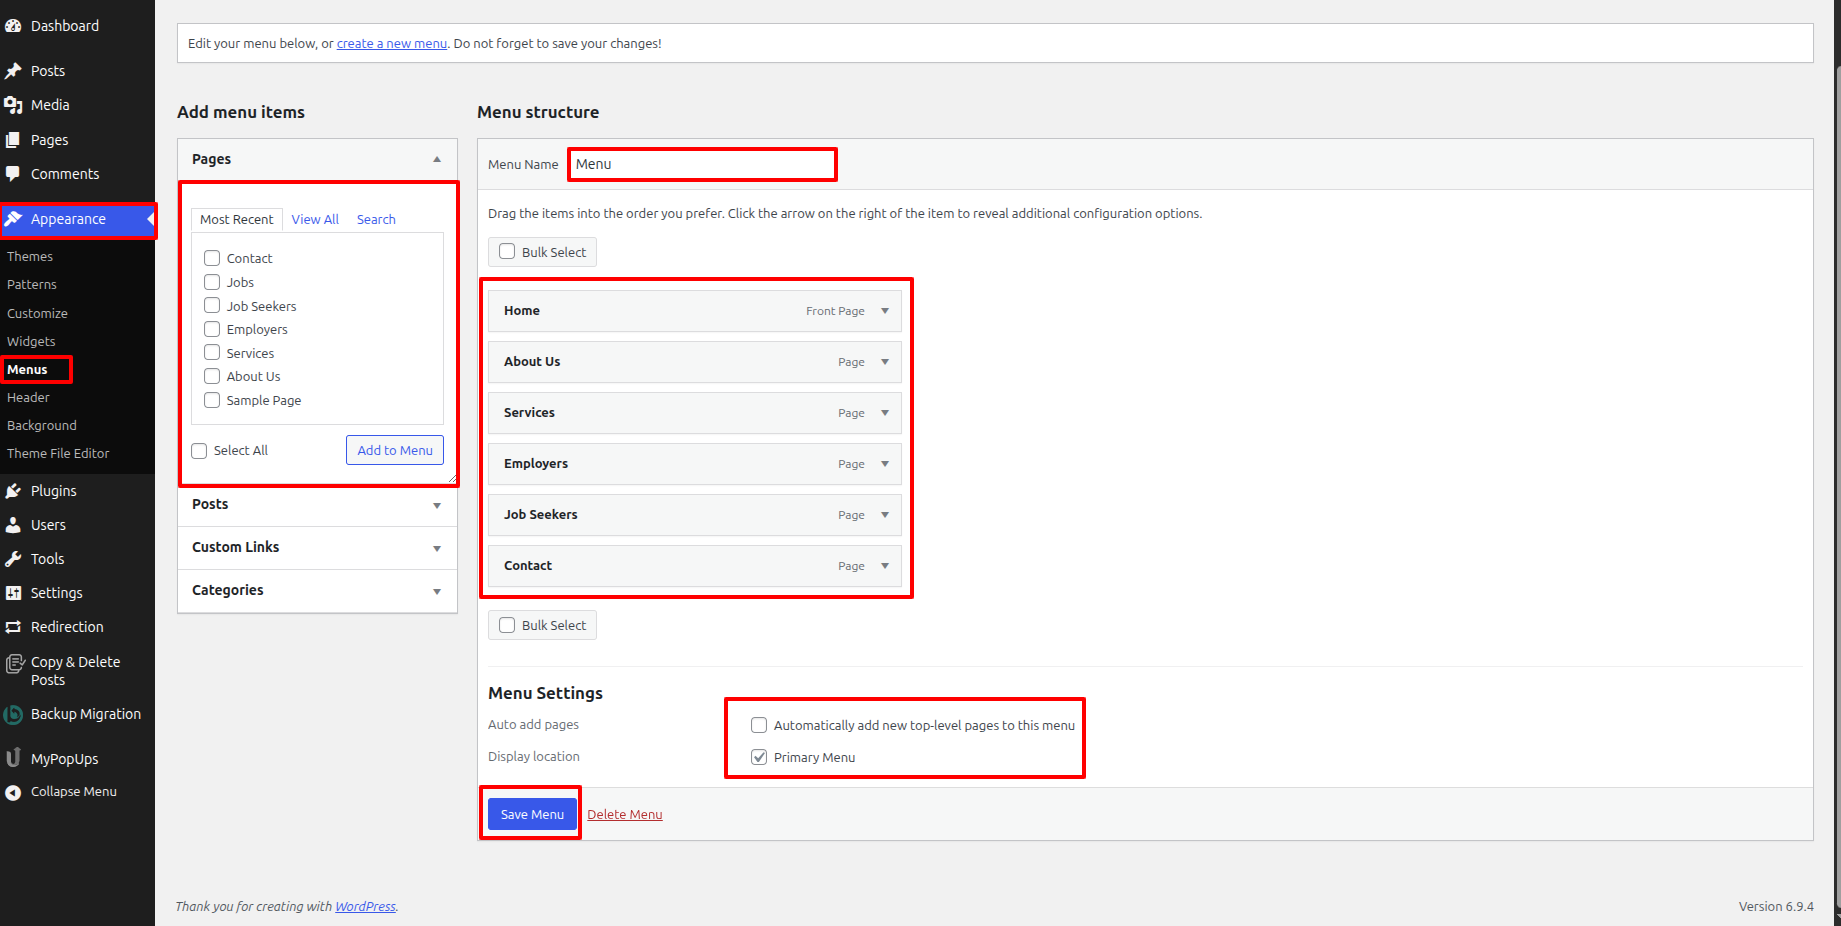Switch to the View All tab
Image resolution: width=1841 pixels, height=926 pixels.
point(315,219)
